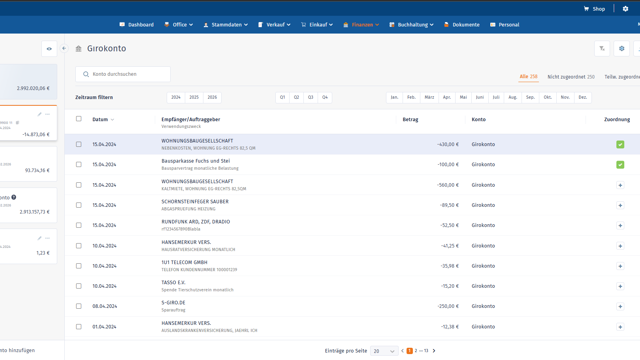Click green assigned checkmark for NEBENKOSTEN row
Screen dimensions: 640x360
tap(620, 144)
